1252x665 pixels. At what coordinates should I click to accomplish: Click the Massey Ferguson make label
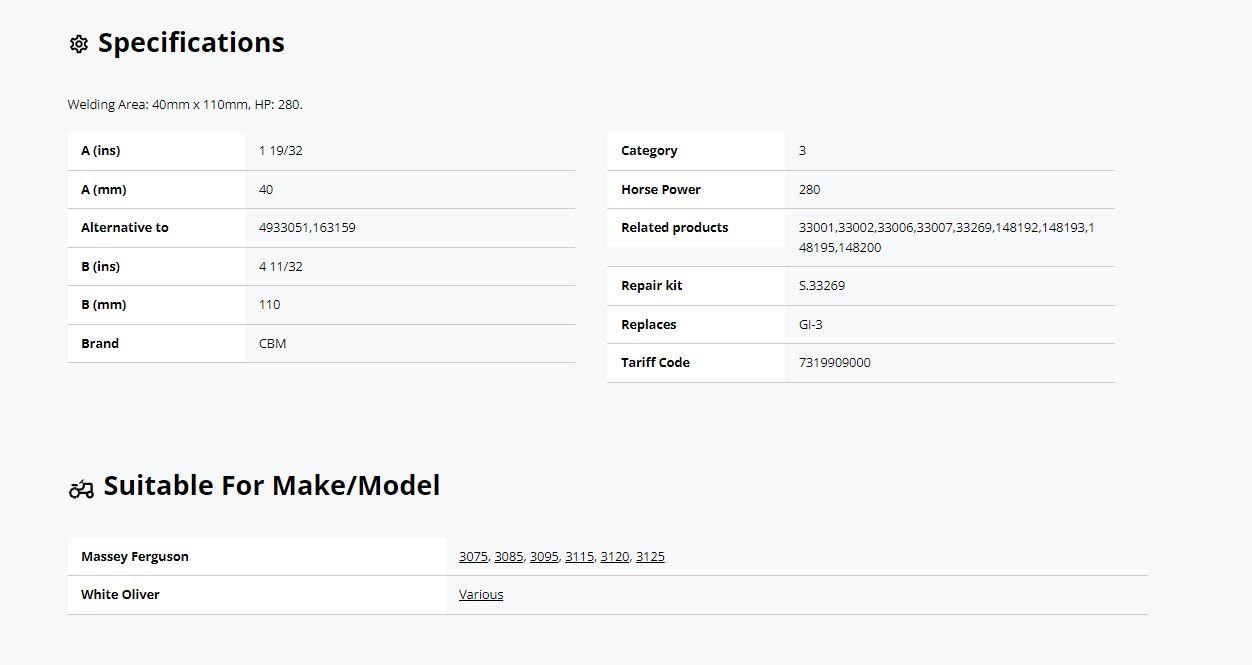134,557
